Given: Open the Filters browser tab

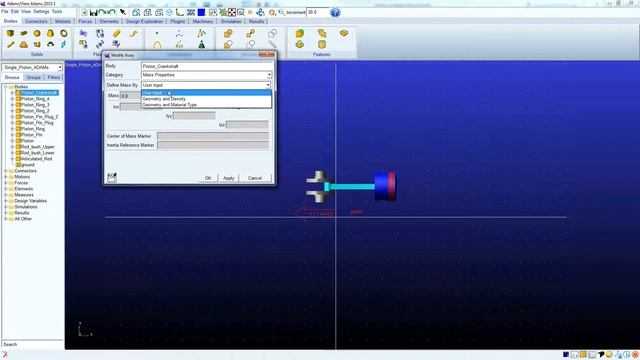Looking at the screenshot, I should tap(53, 77).
